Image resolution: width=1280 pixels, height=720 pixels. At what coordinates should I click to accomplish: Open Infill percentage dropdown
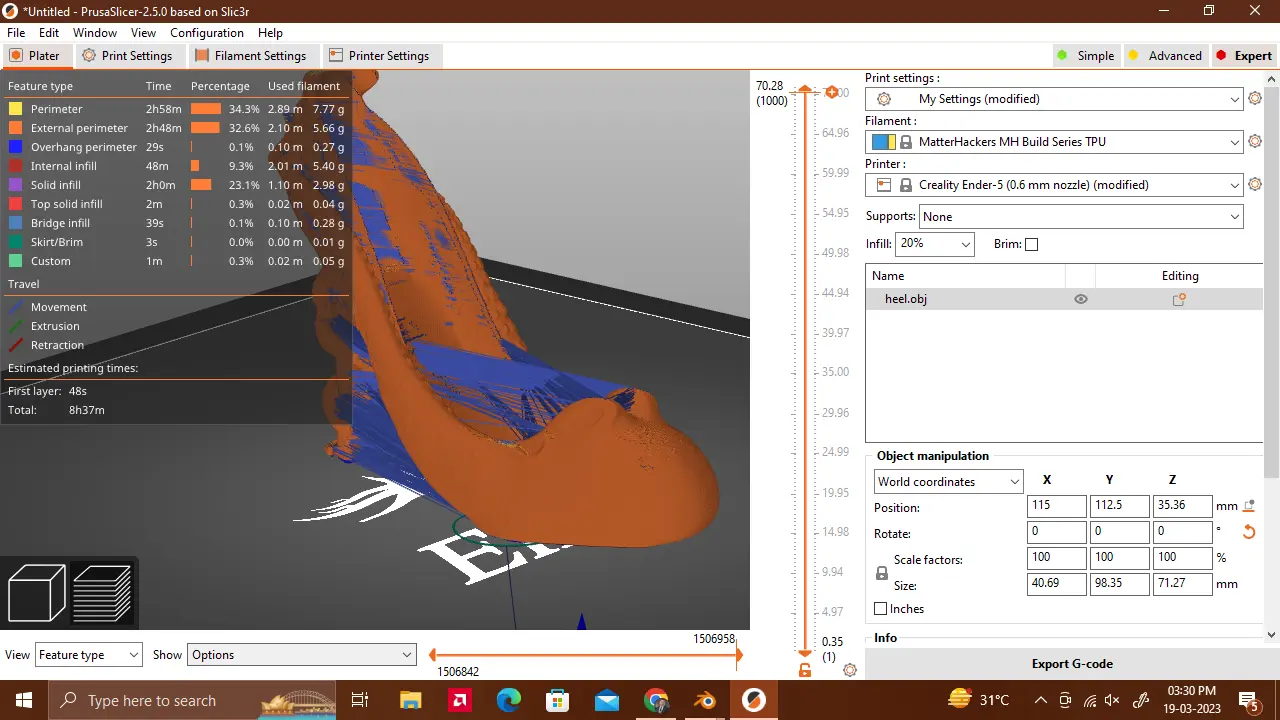(934, 243)
